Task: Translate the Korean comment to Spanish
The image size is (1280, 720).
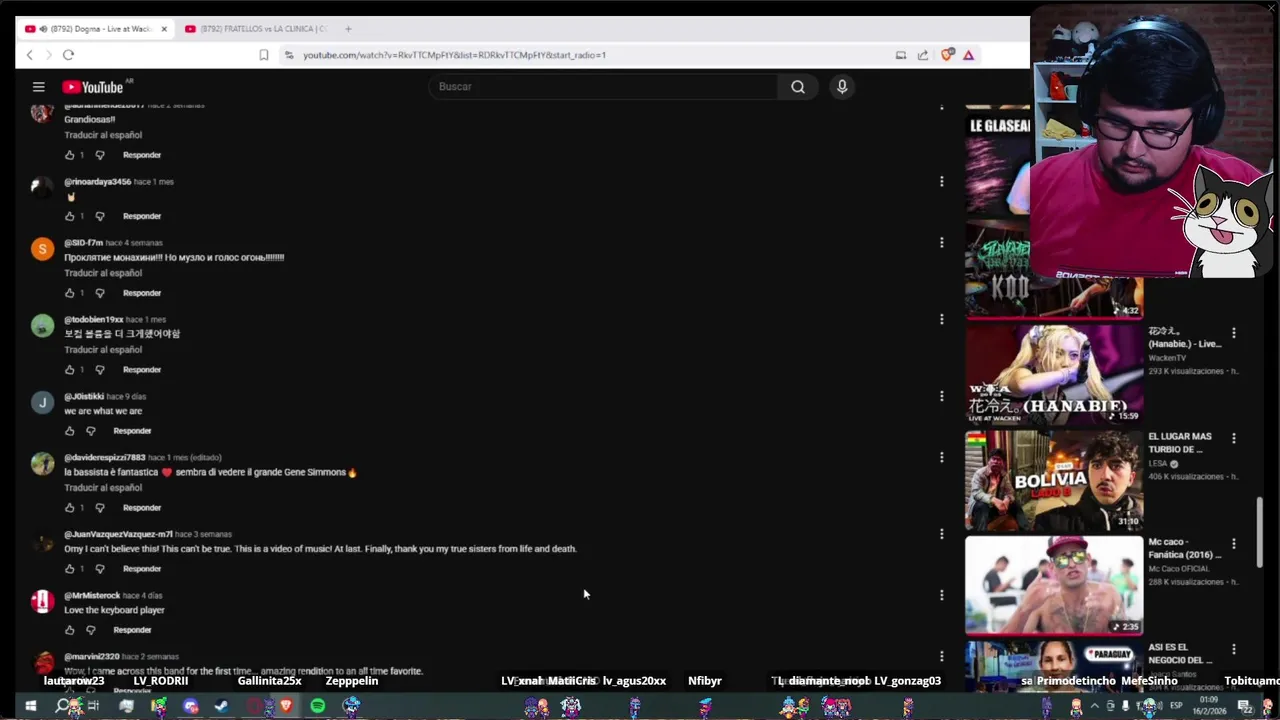Action: coord(103,350)
